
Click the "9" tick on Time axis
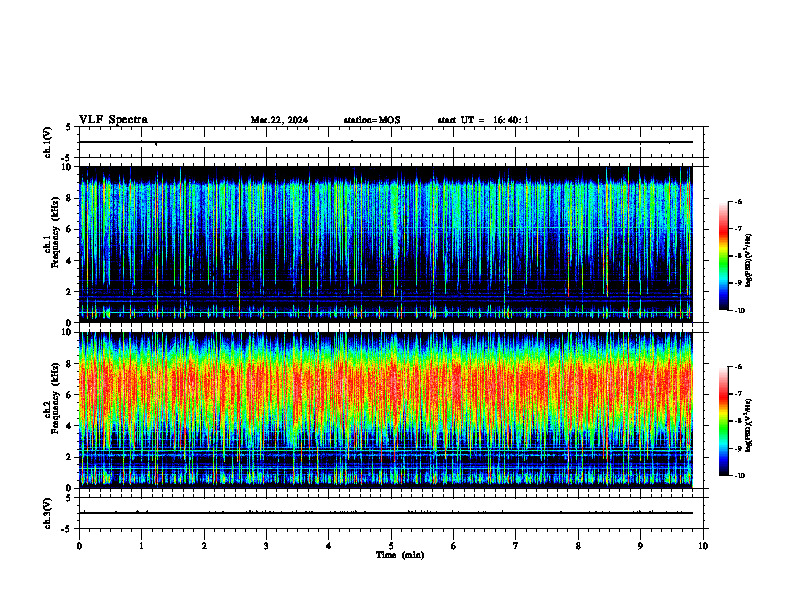[640, 546]
